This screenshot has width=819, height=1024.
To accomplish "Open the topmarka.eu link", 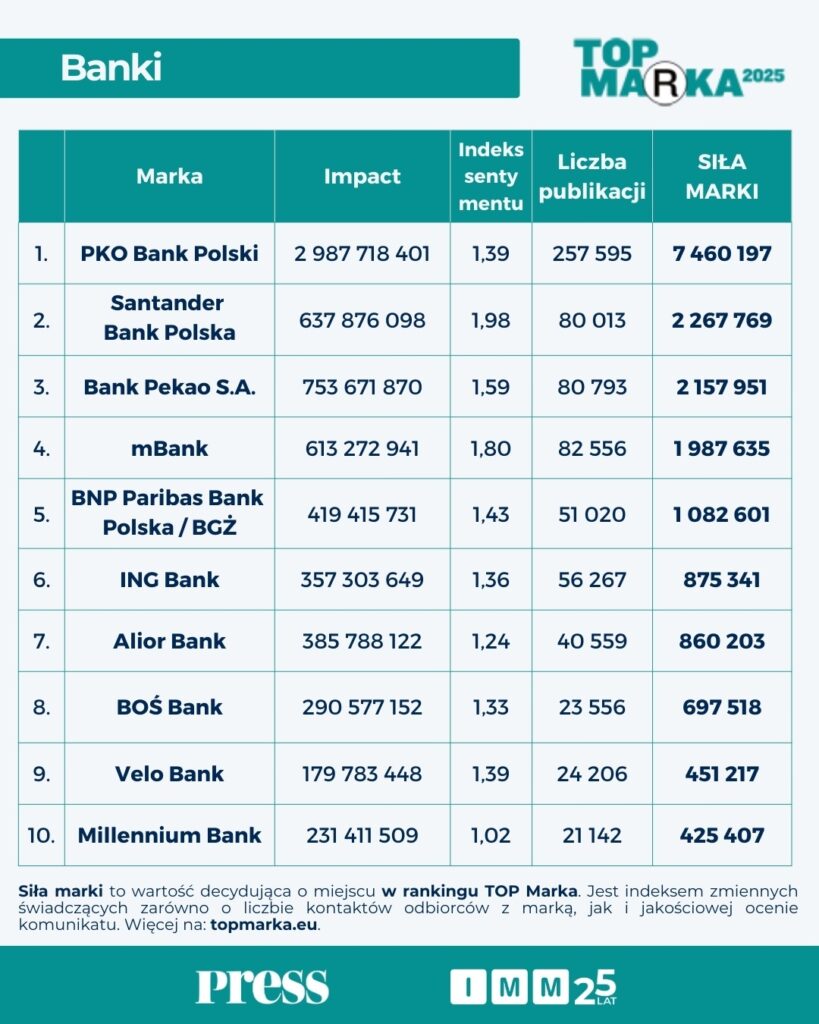I will pyautogui.click(x=264, y=925).
